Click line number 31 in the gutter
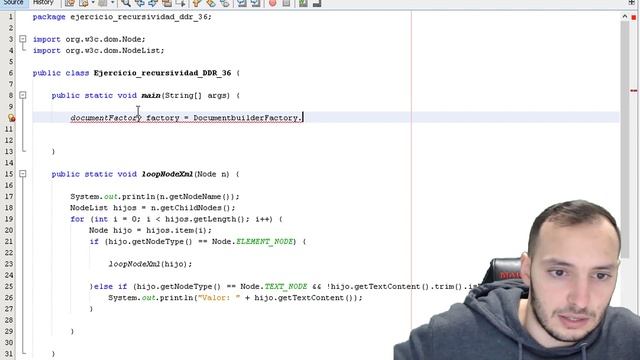This screenshot has width=640, height=360. coord(9,354)
